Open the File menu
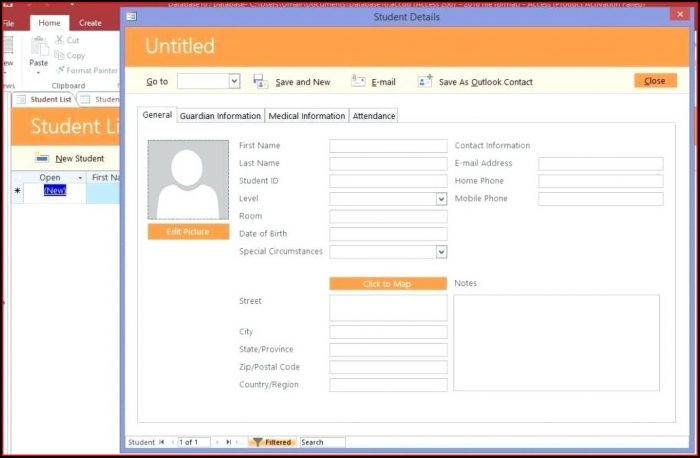 click(8, 23)
